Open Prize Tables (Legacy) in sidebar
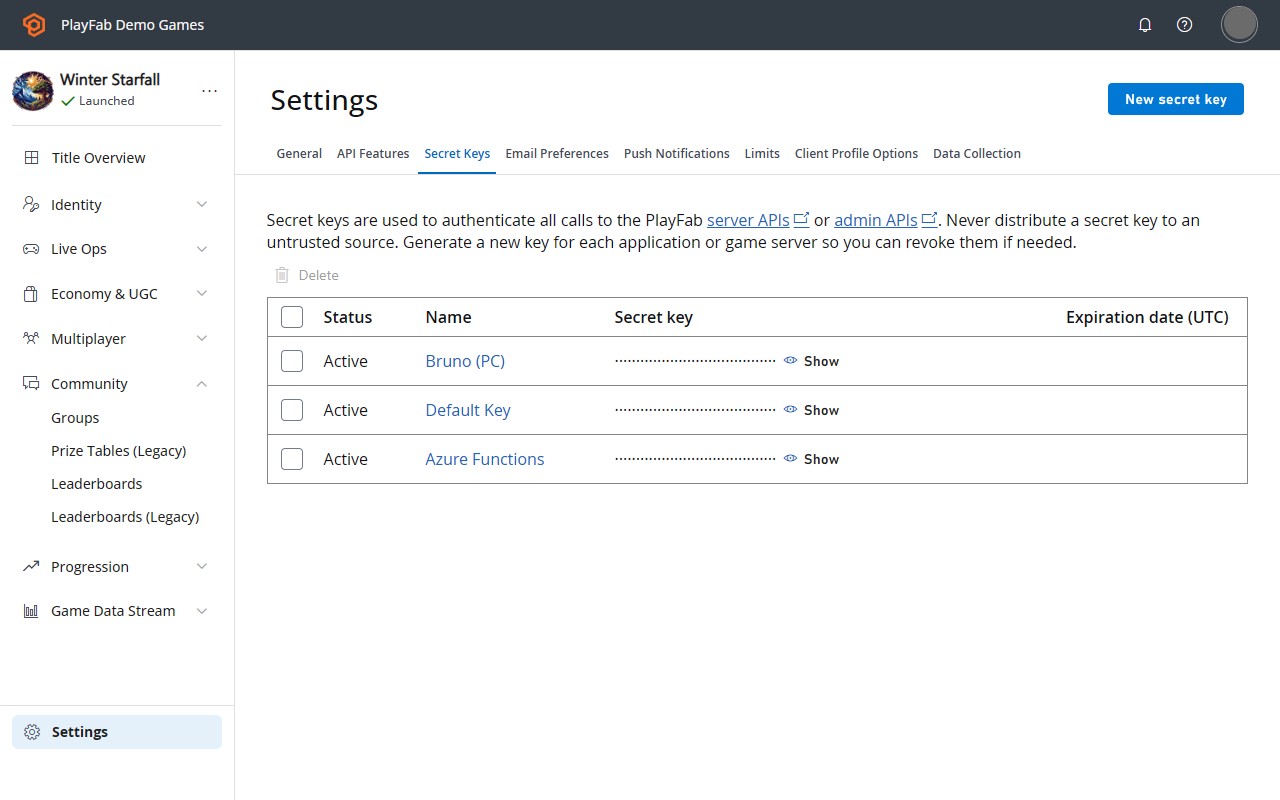The width and height of the screenshot is (1280, 800). click(119, 451)
